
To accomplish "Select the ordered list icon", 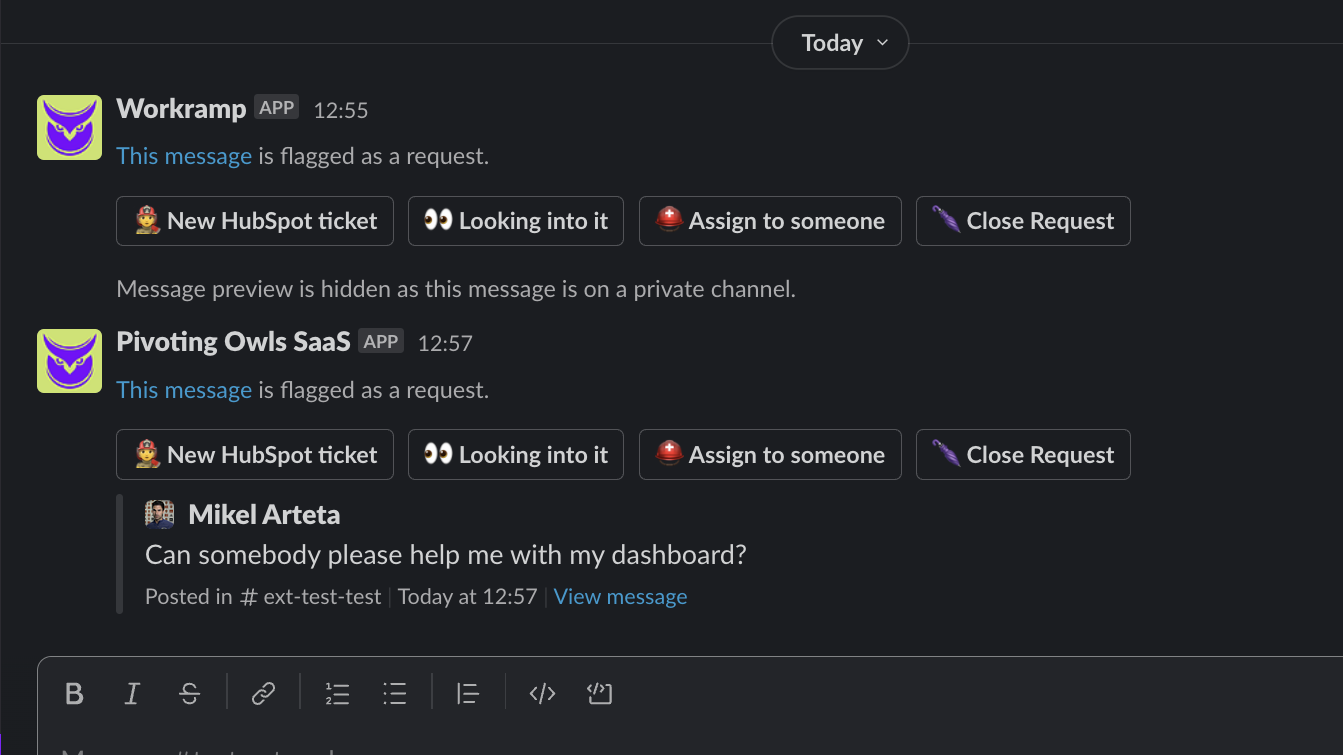I will [x=337, y=693].
